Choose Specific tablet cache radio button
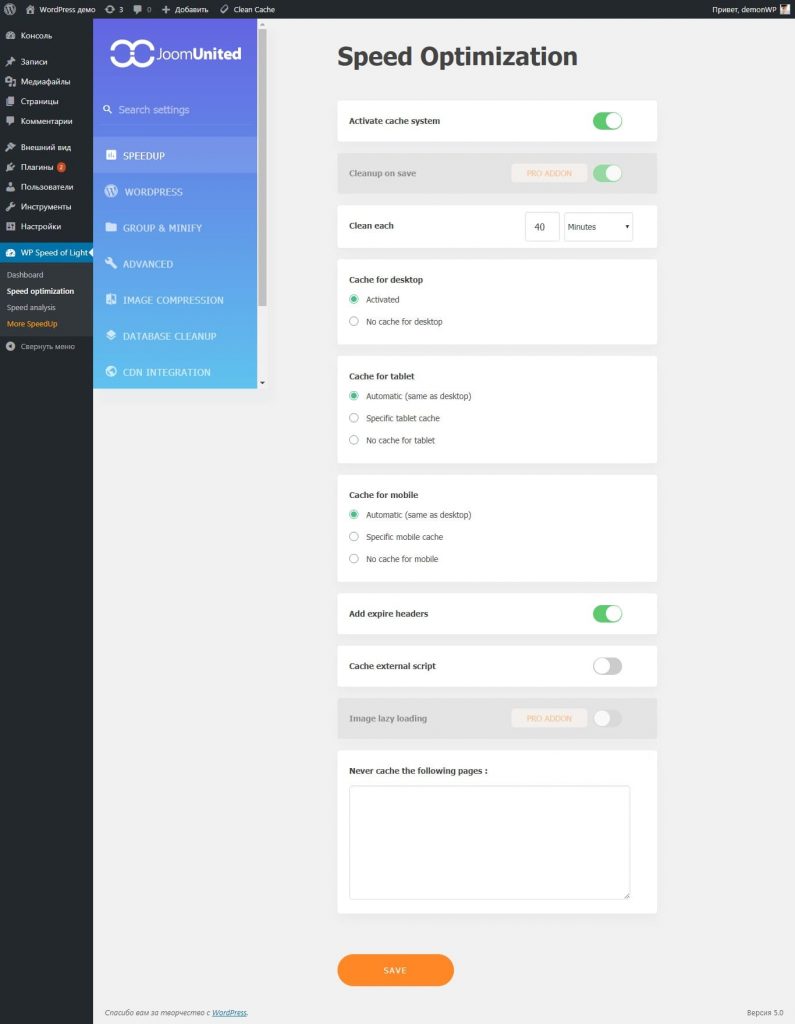This screenshot has height=1024, width=795. pos(354,418)
